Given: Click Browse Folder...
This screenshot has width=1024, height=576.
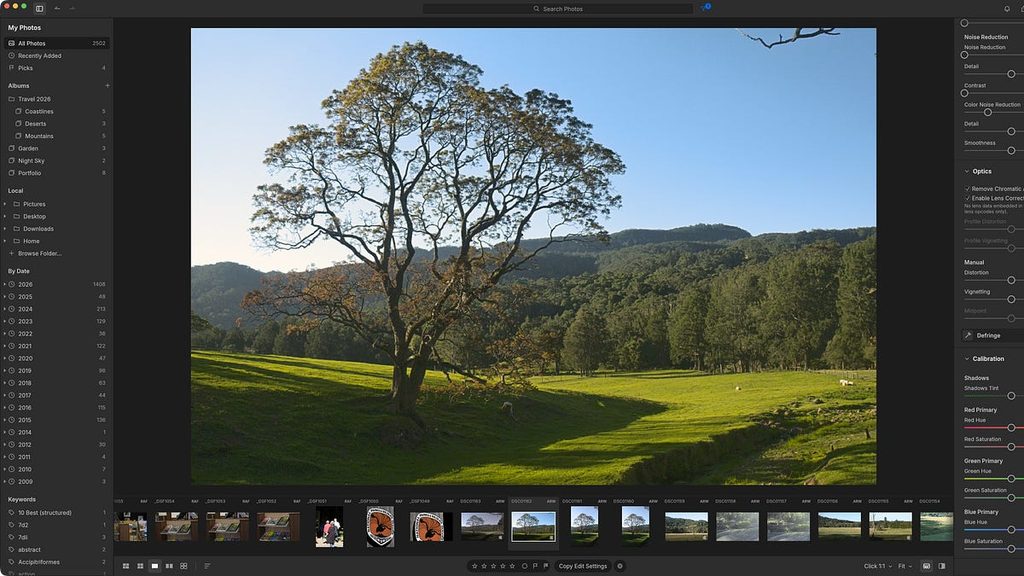Looking at the screenshot, I should tap(39, 253).
